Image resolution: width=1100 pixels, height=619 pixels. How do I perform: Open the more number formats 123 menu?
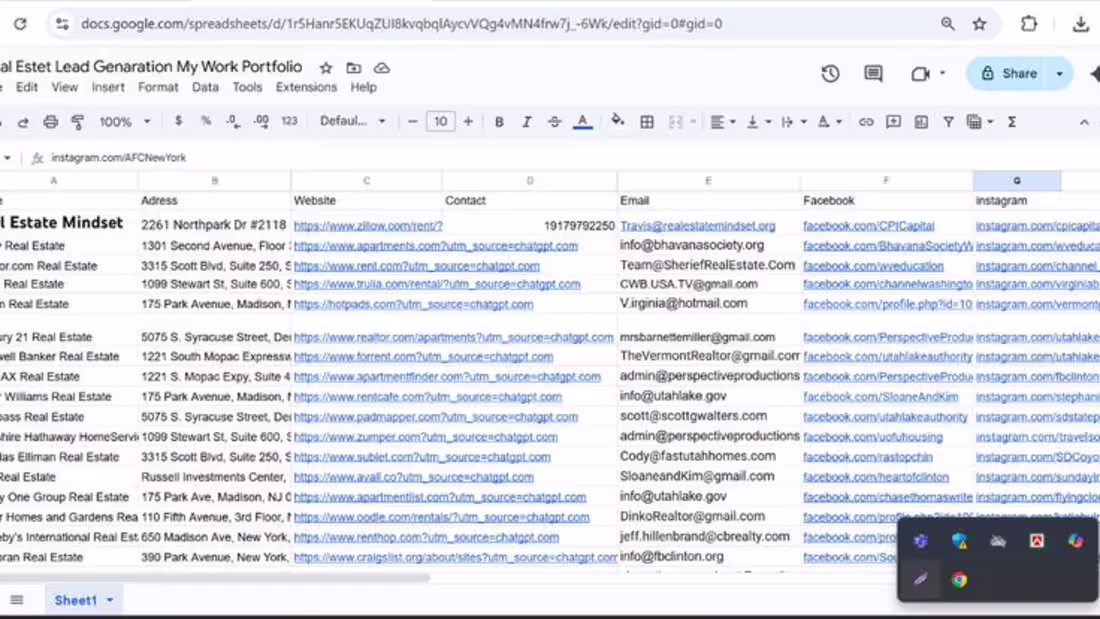tap(289, 121)
